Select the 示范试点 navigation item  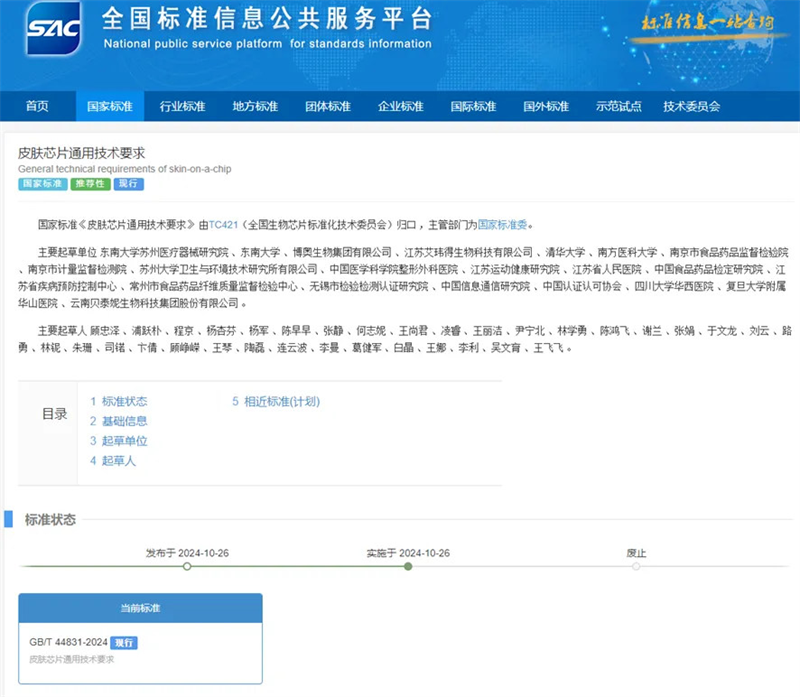(618, 107)
